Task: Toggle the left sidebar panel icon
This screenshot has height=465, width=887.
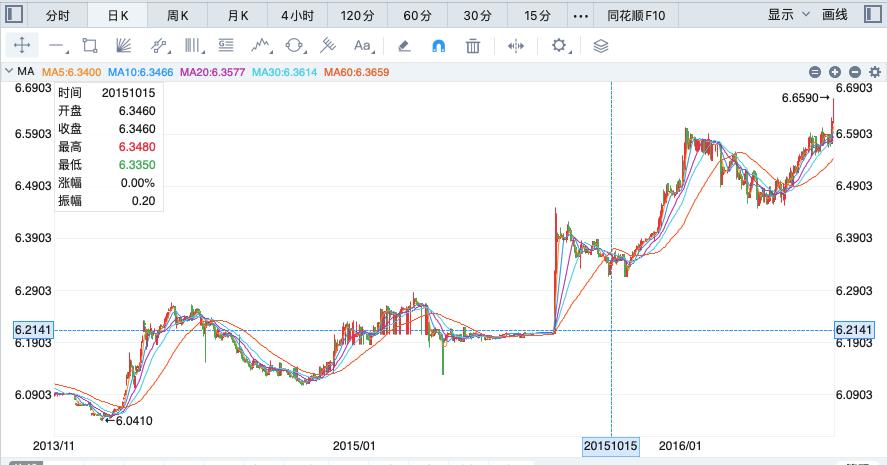Action: point(14,14)
